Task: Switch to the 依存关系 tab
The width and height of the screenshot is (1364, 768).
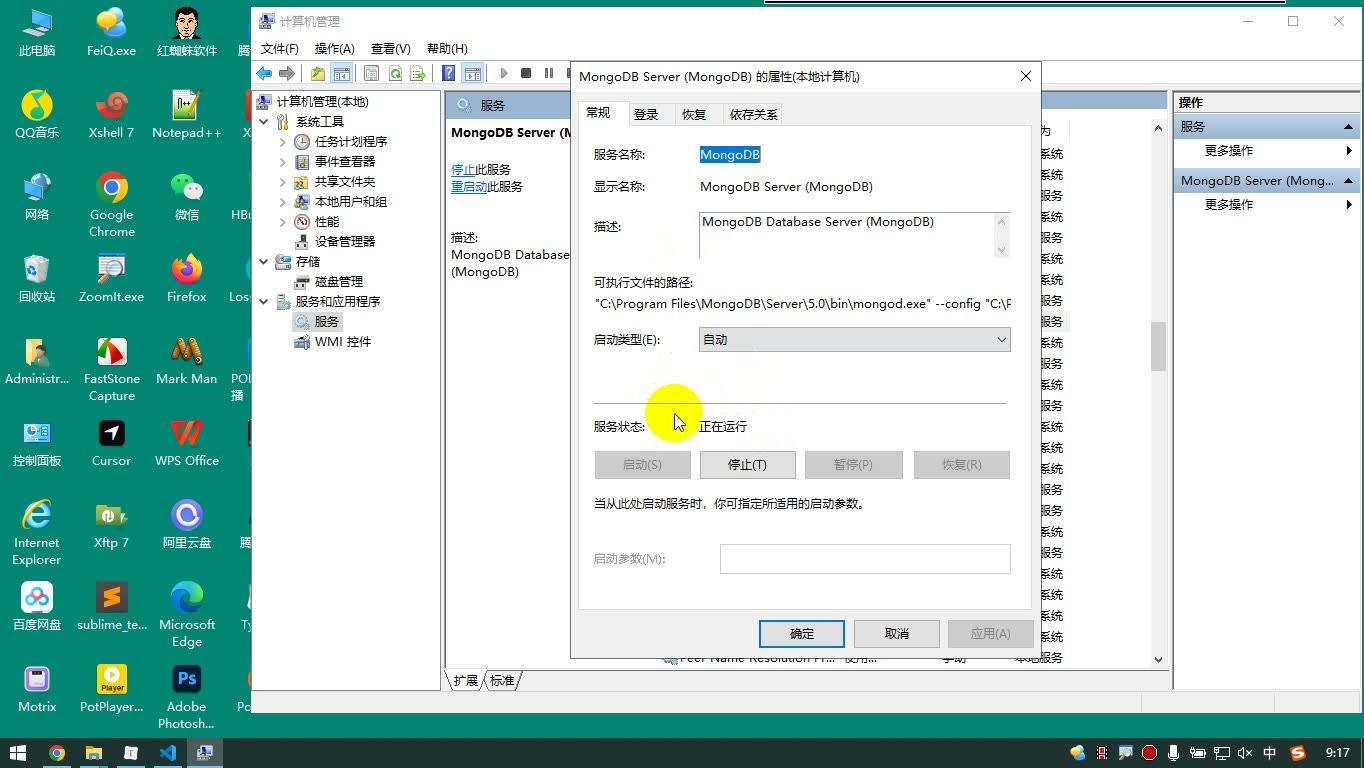Action: (x=753, y=115)
